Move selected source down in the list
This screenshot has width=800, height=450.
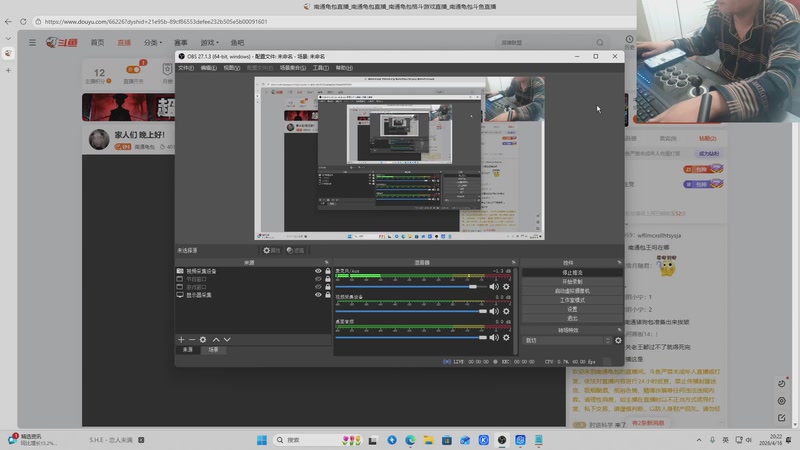coord(227,339)
